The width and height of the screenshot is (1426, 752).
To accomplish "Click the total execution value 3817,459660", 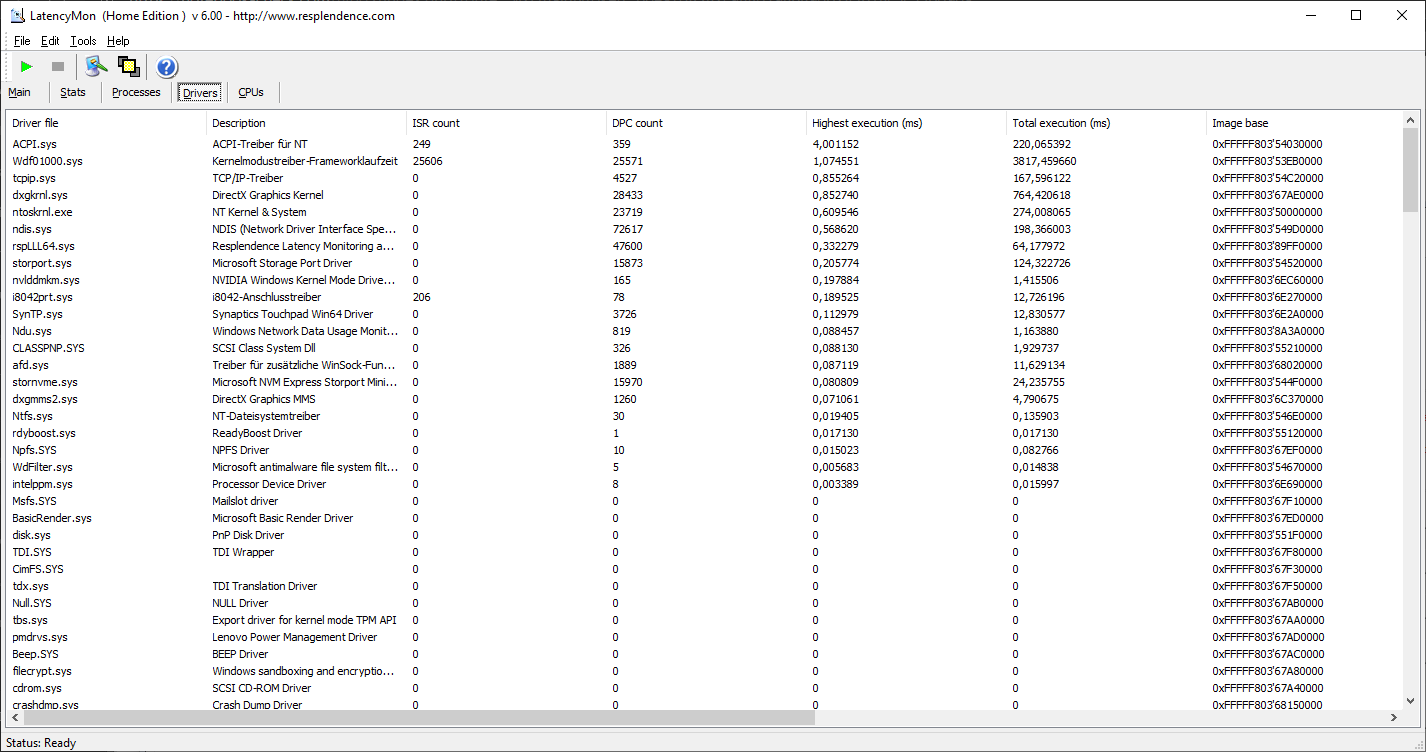I will [x=1044, y=161].
